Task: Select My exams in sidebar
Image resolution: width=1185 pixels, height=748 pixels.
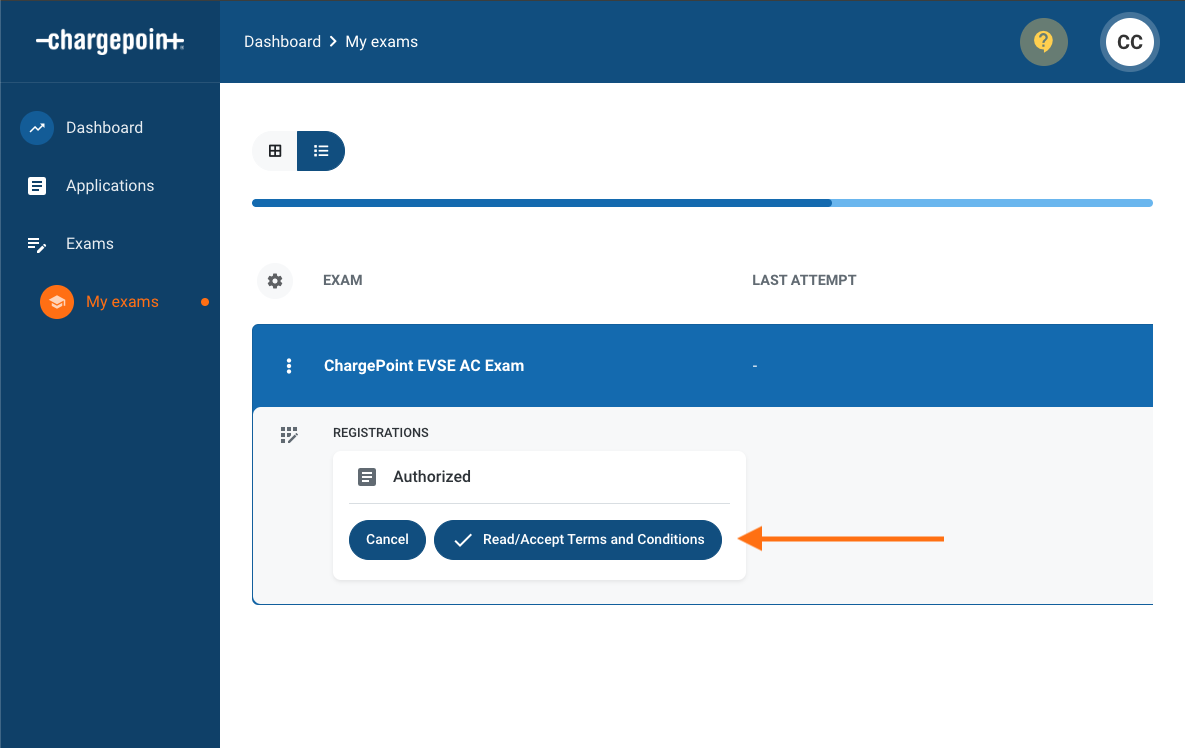Action: point(122,302)
